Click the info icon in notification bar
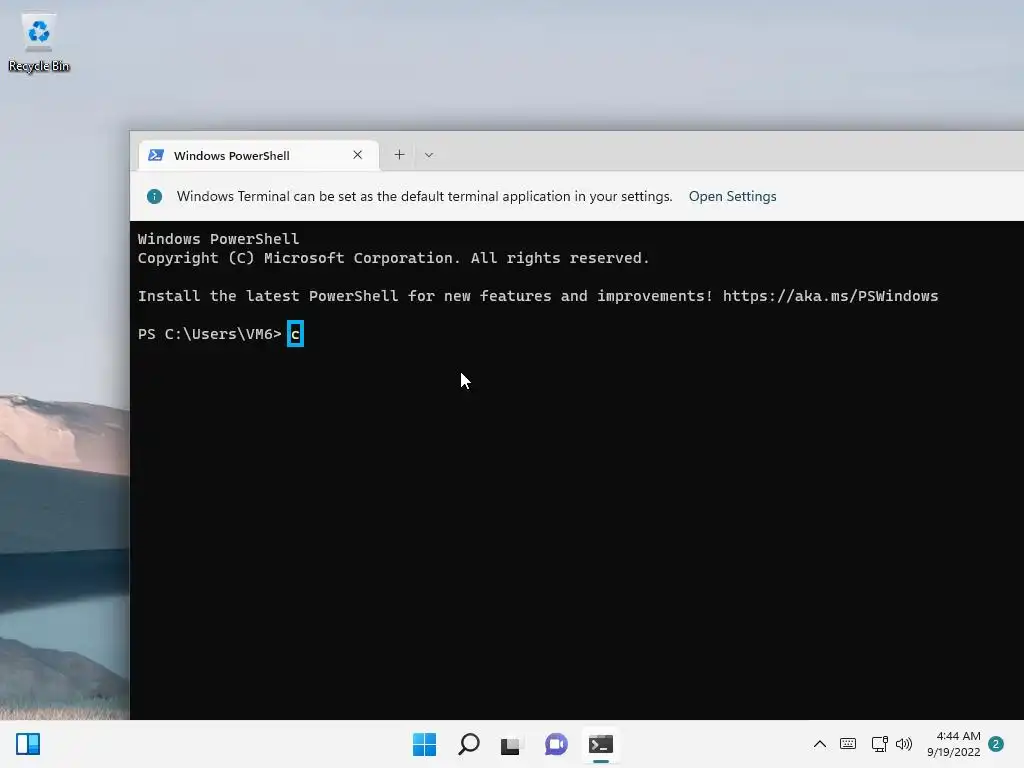This screenshot has height=768, width=1024. 154,197
